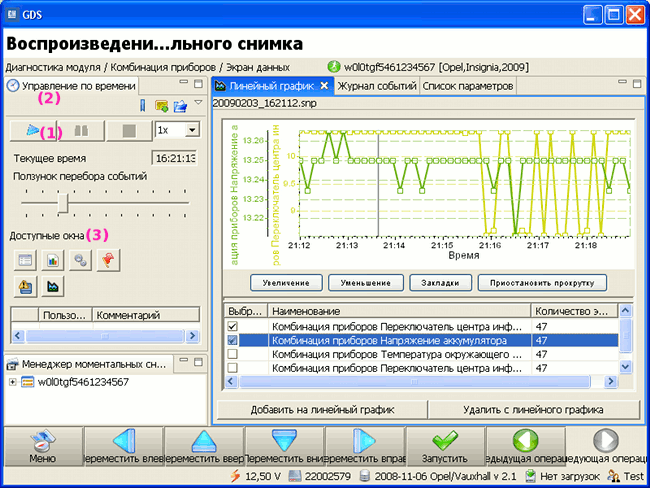Click the Увеличение zoom in button
650x488 pixels.
(x=286, y=283)
